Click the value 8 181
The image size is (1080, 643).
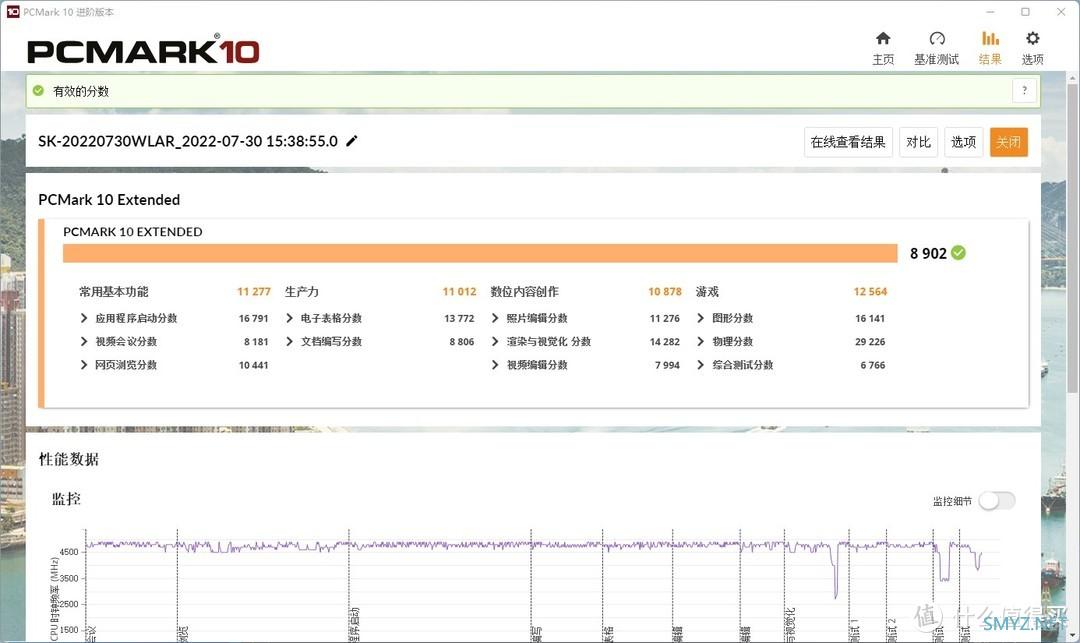pos(256,341)
